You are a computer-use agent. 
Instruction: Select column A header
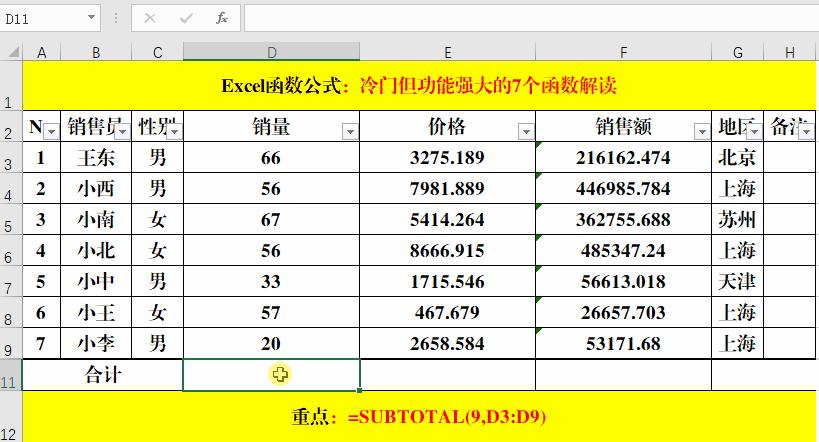(x=41, y=52)
